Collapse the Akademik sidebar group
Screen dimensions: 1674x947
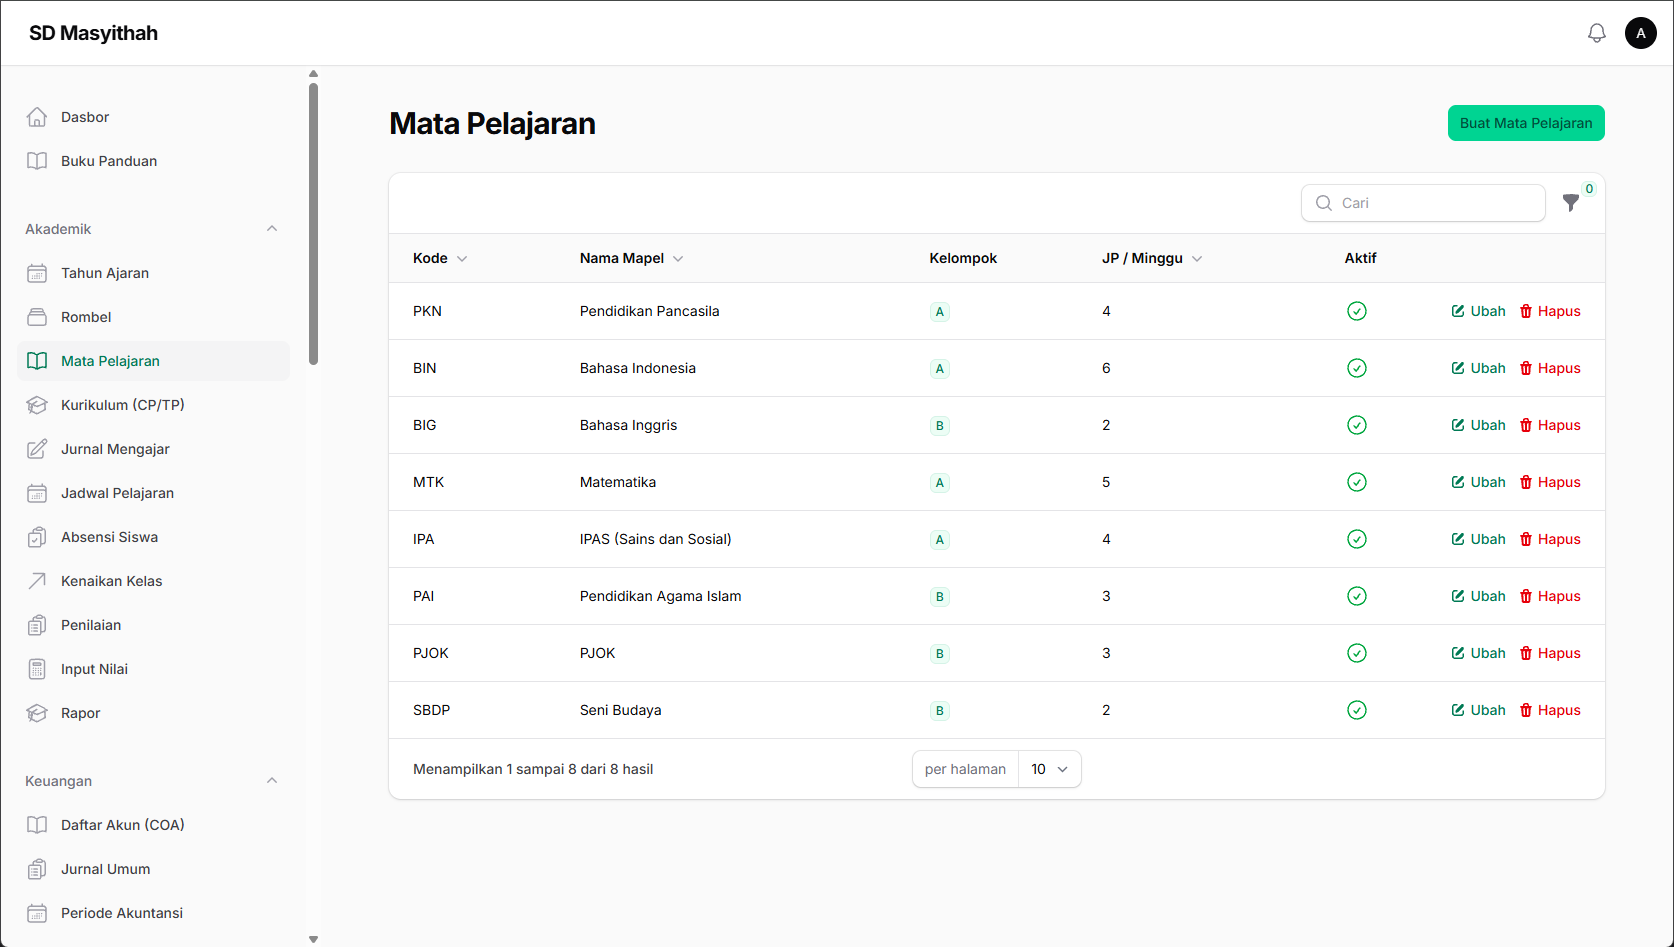tap(272, 229)
